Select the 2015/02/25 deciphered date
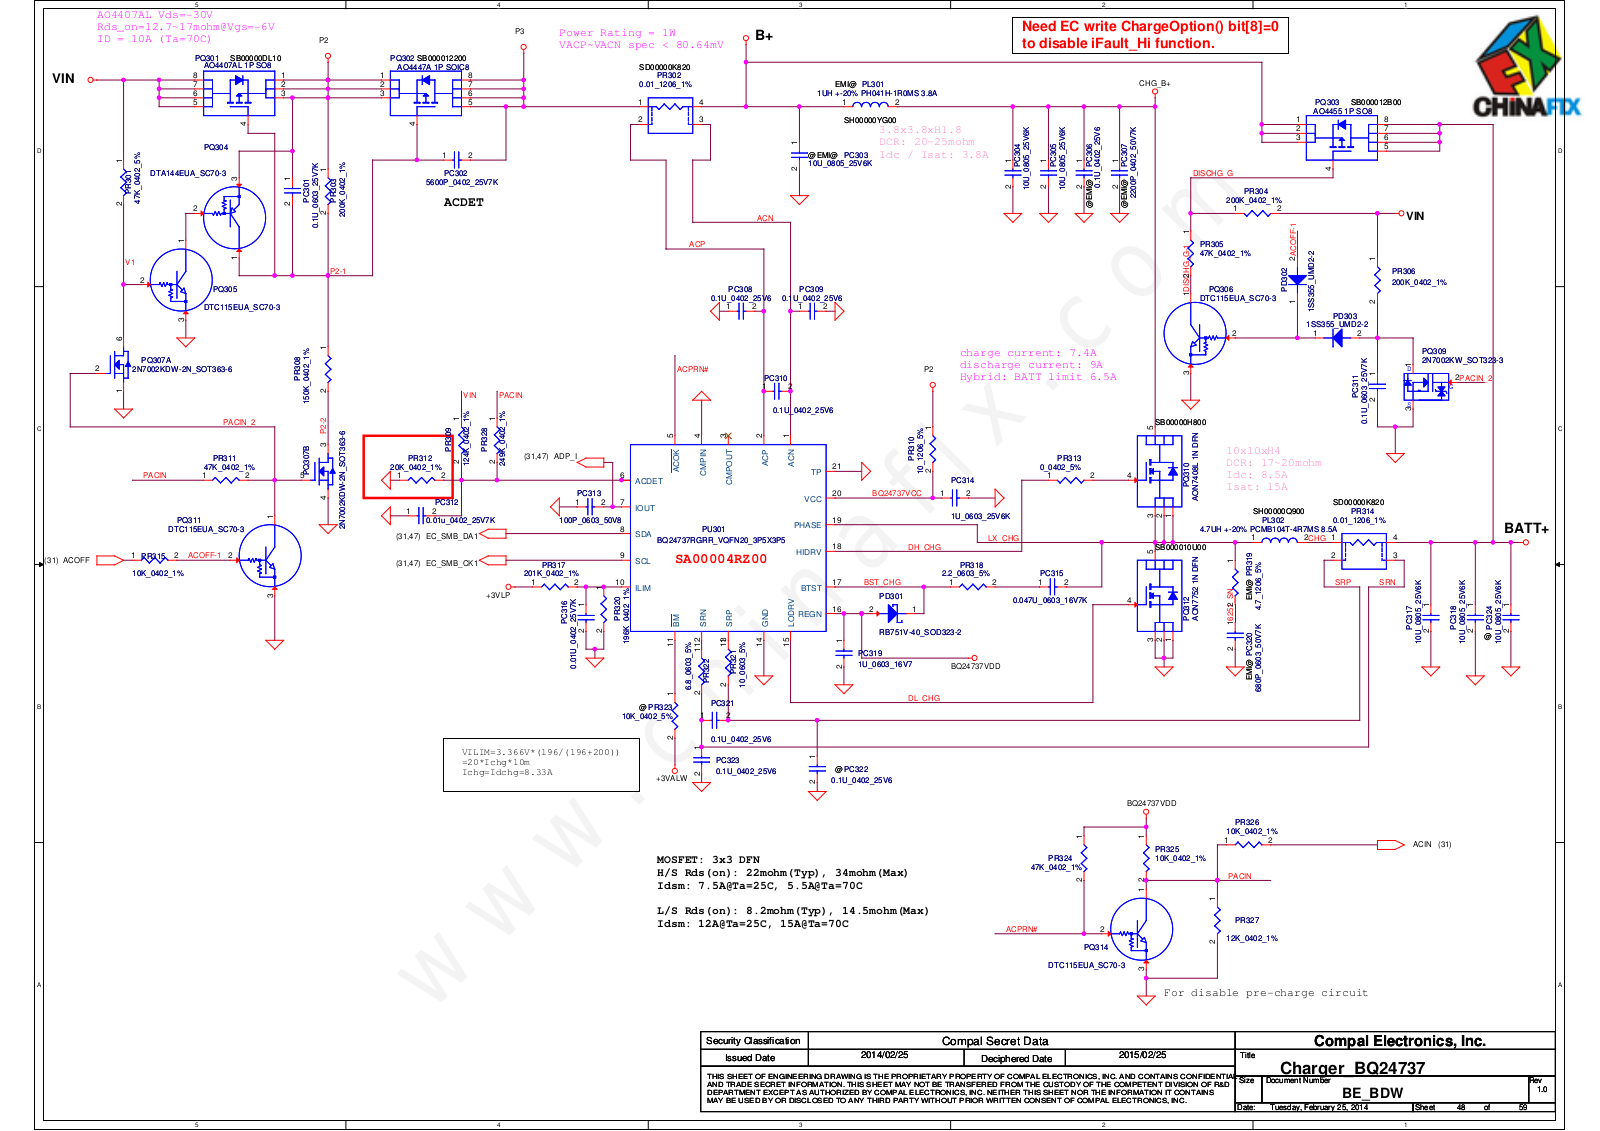This screenshot has width=1600, height=1131. click(1142, 1055)
